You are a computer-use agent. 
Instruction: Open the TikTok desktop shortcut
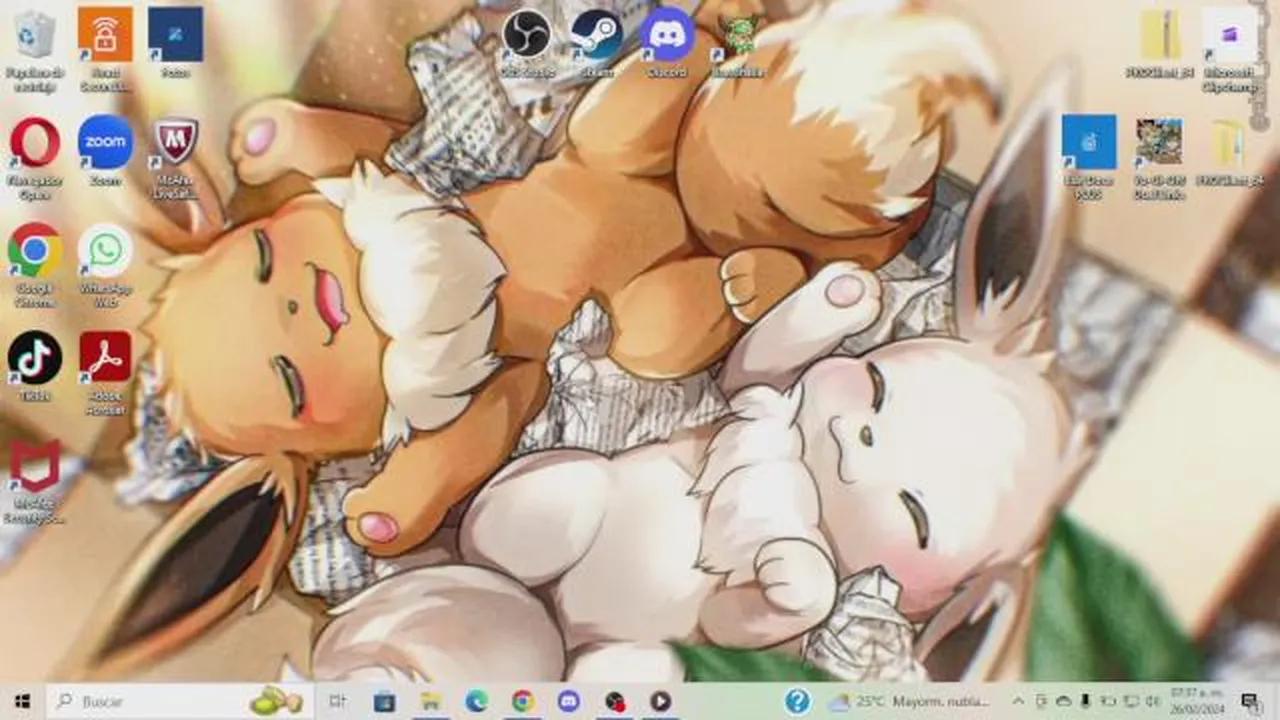[x=36, y=366]
